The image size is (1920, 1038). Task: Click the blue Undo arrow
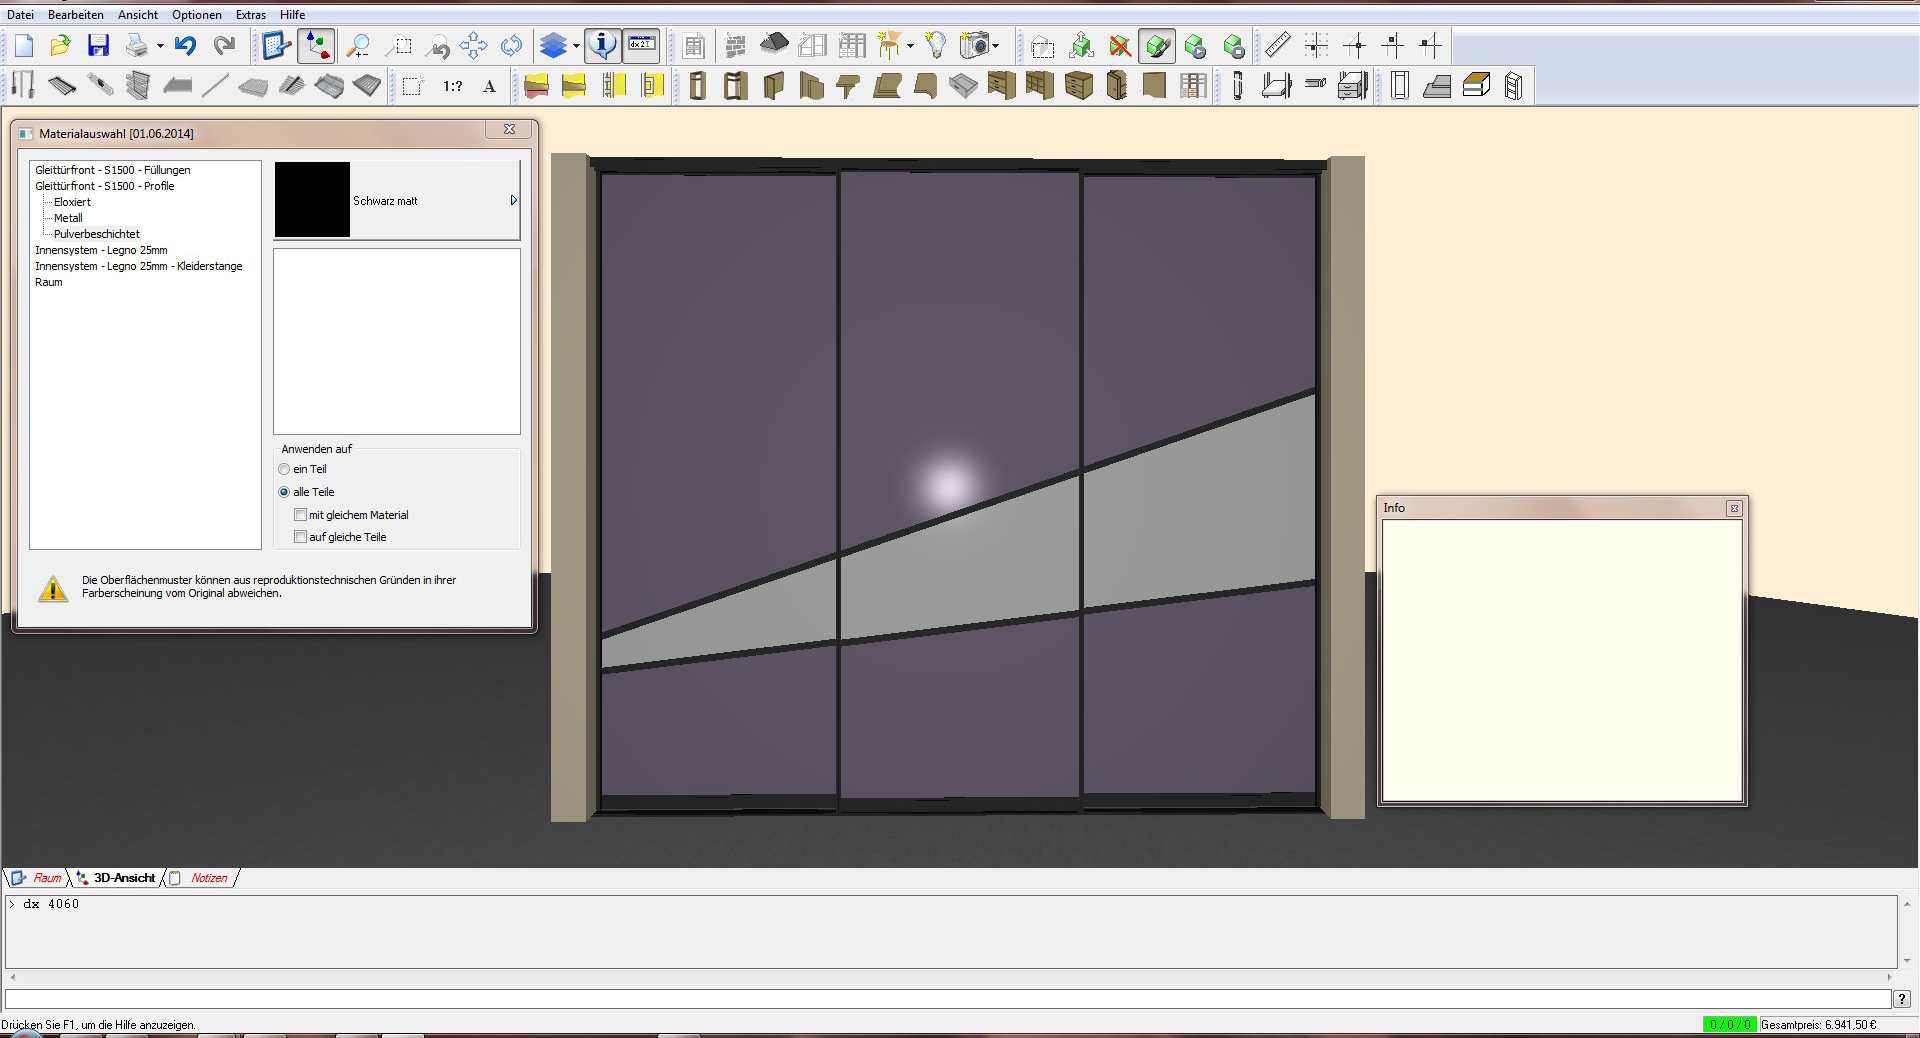185,46
